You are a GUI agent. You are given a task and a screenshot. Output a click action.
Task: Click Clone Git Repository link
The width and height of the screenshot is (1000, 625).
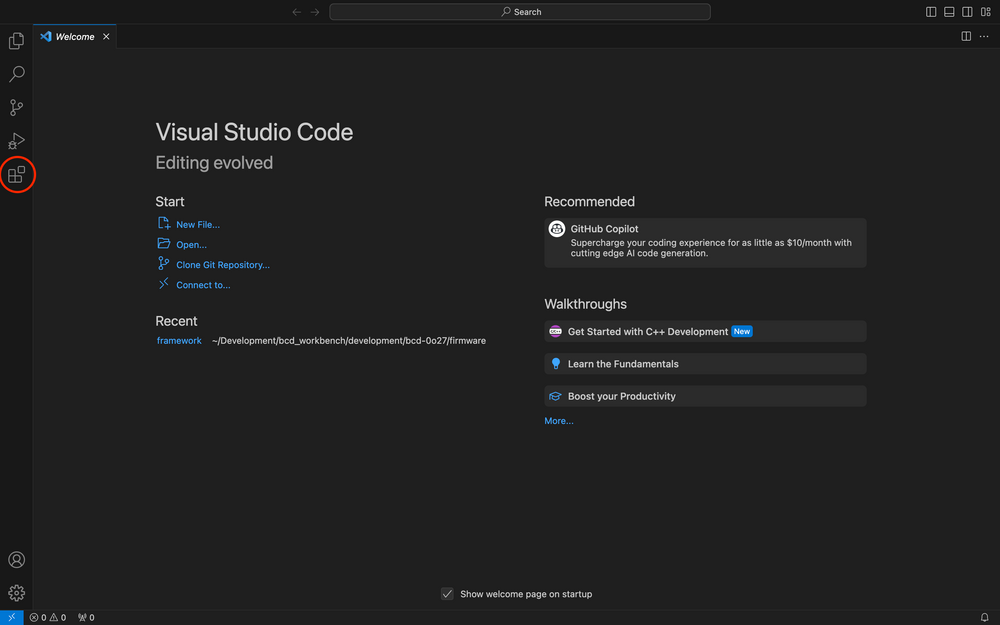pyautogui.click(x=222, y=265)
